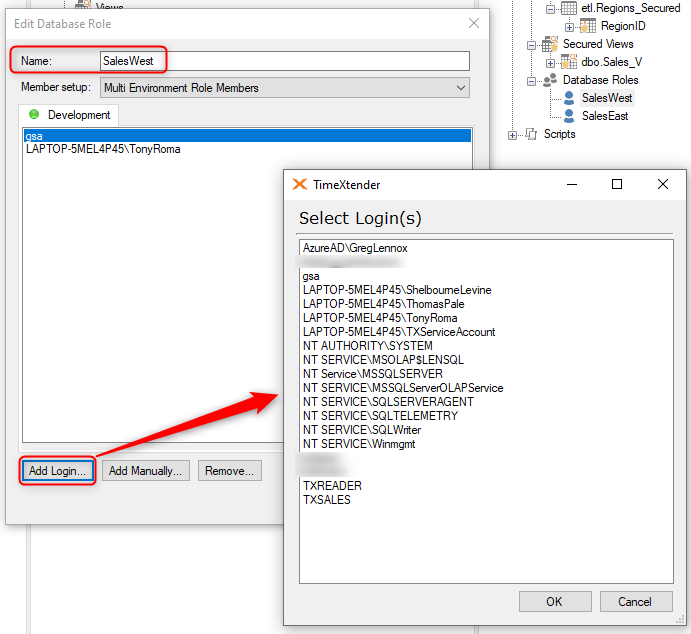
Task: Close the TimeXtender Select Login(s) window
Action: (663, 184)
